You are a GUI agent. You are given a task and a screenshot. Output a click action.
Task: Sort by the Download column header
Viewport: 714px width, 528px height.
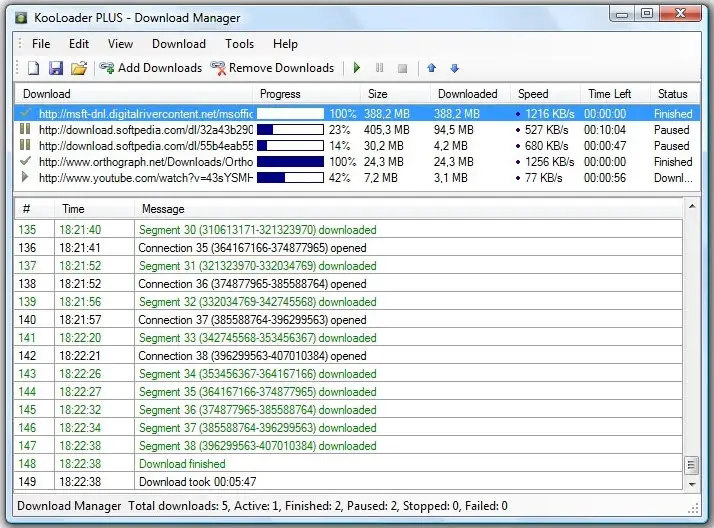tap(134, 94)
